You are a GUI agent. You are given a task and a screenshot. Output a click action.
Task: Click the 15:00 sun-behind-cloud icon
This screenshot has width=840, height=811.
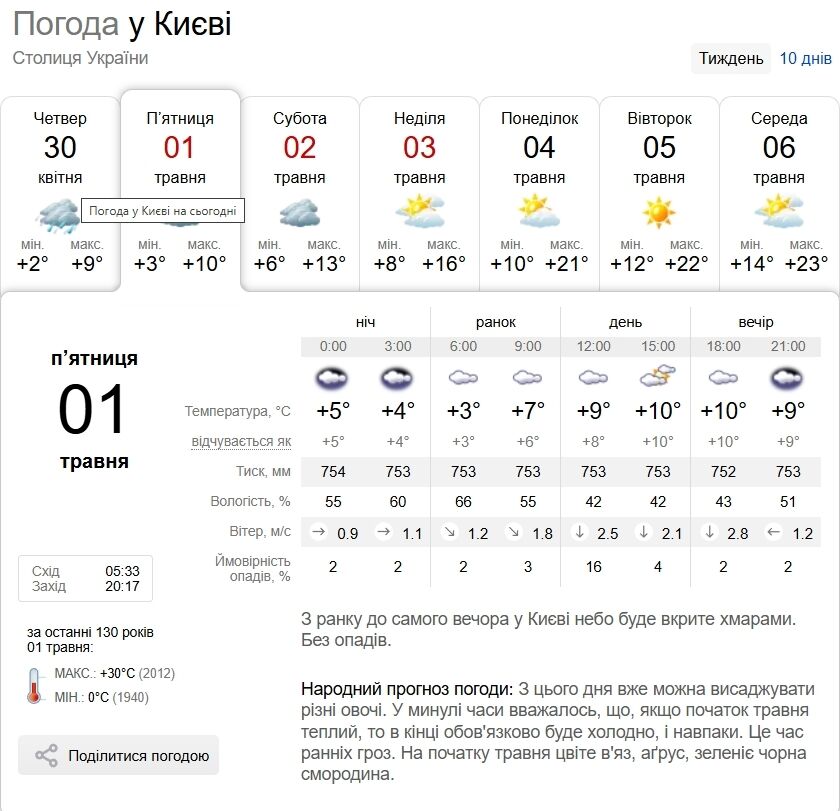point(658,377)
